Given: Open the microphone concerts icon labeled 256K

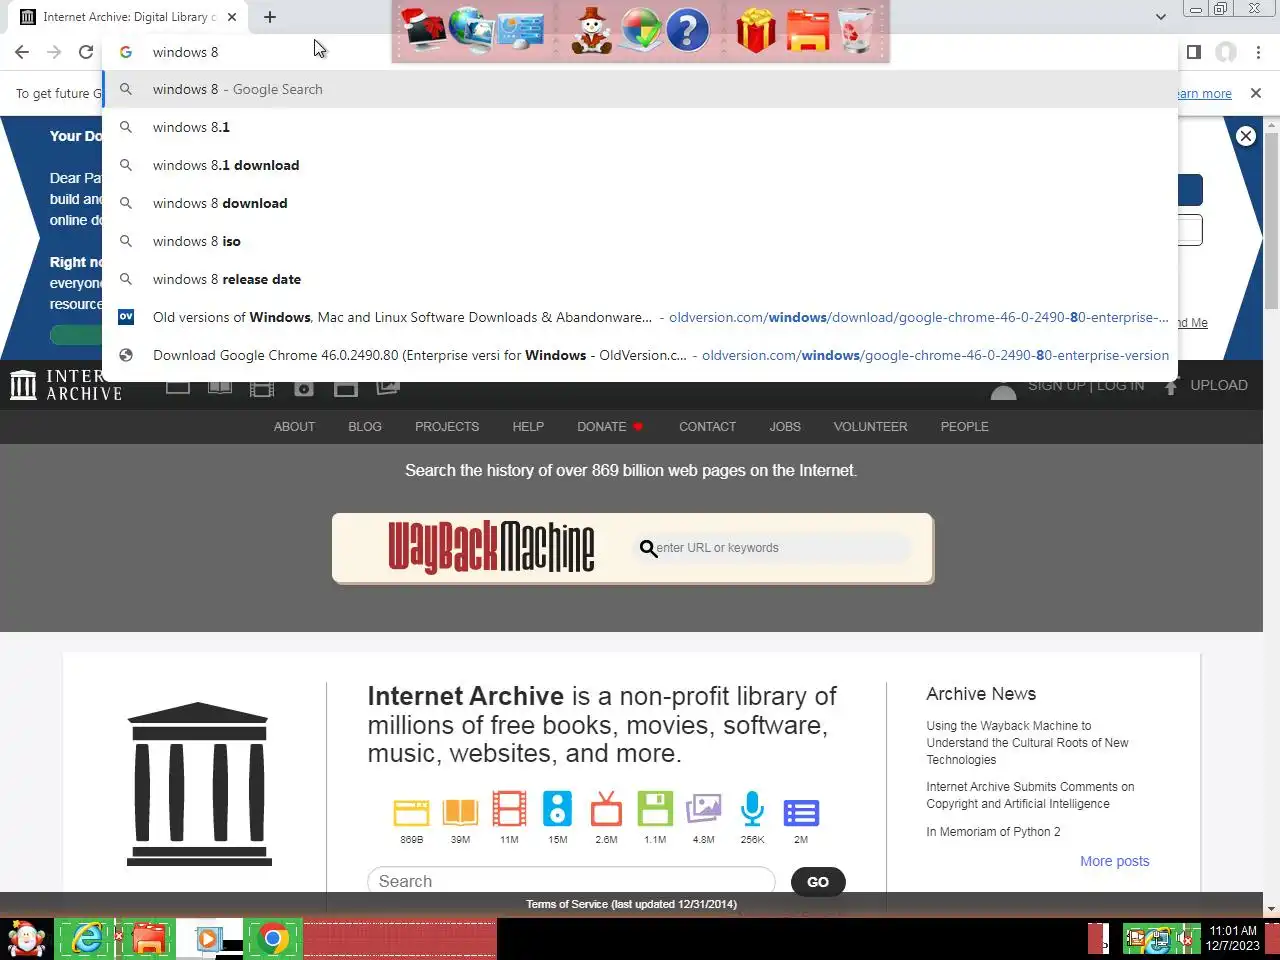Looking at the screenshot, I should (752, 809).
